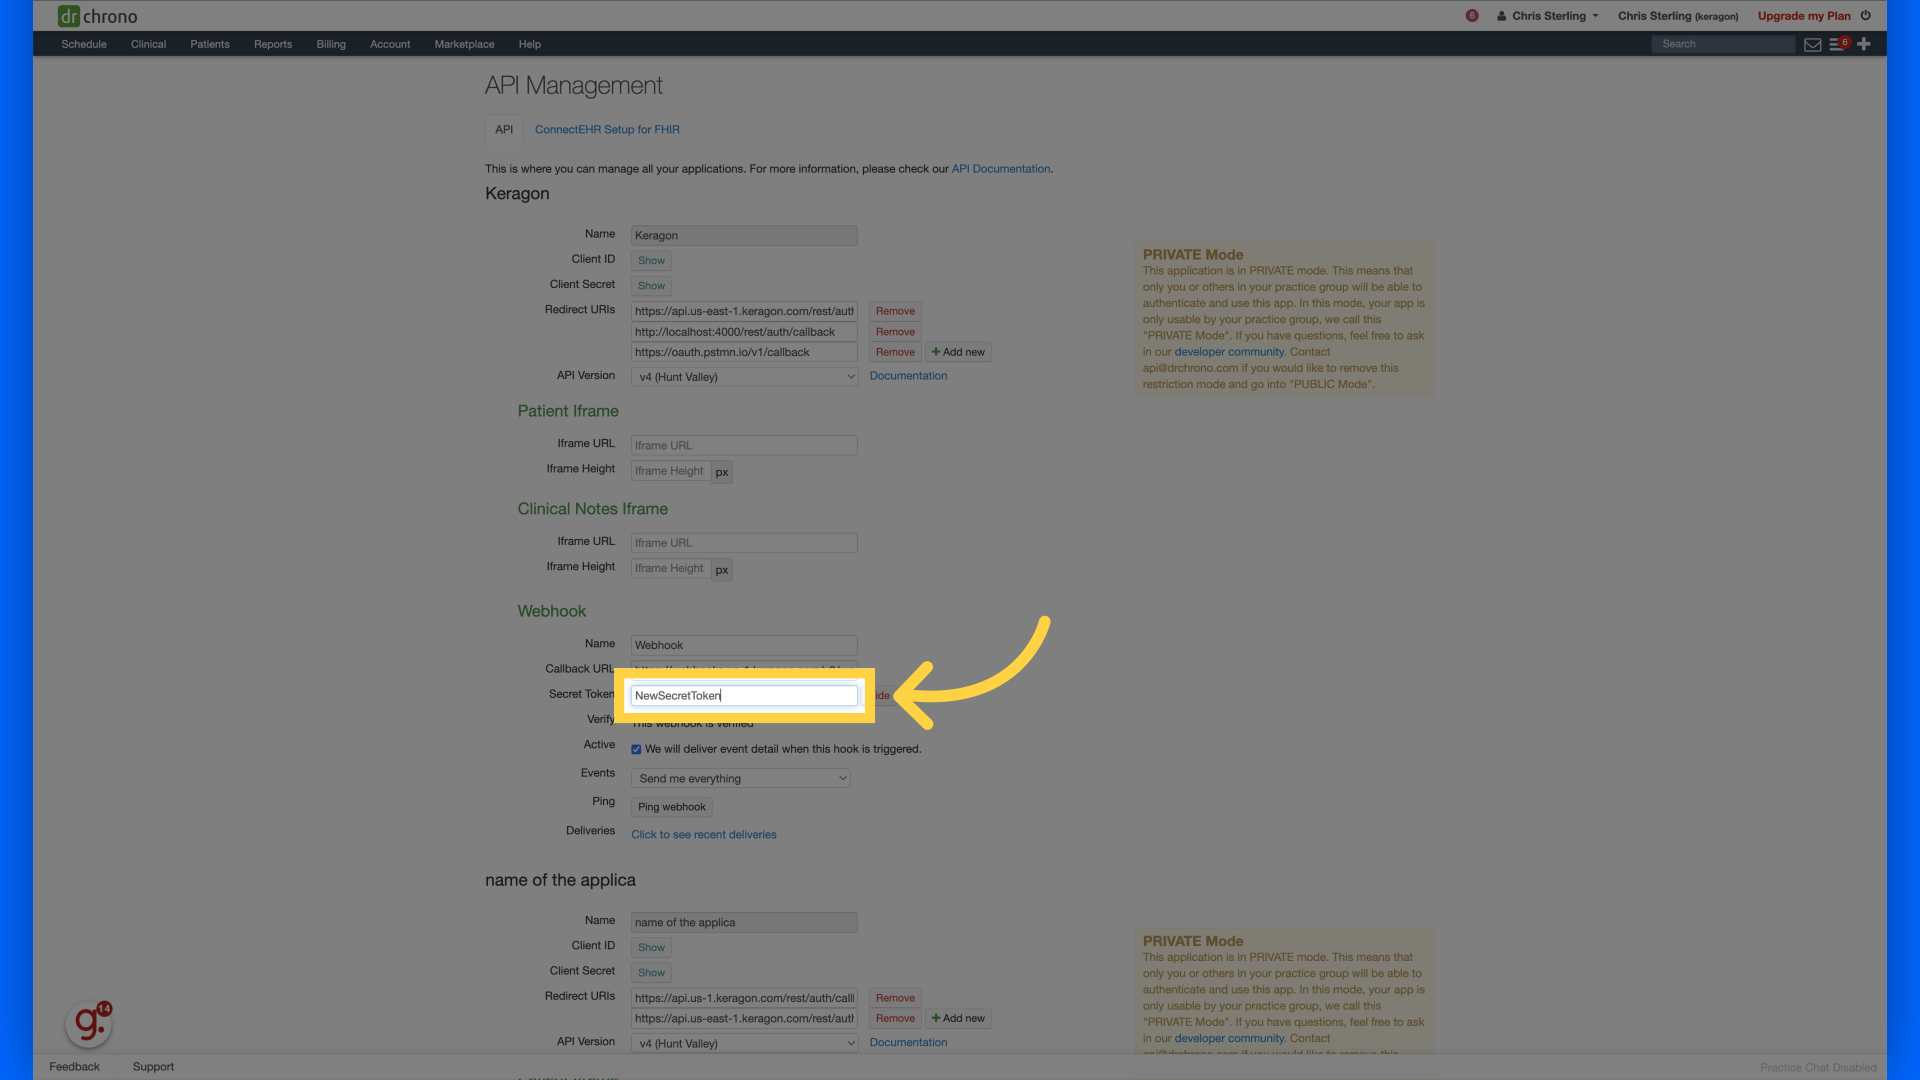1920x1080 pixels.
Task: Click Upgrade my Plan link
Action: (x=1804, y=16)
